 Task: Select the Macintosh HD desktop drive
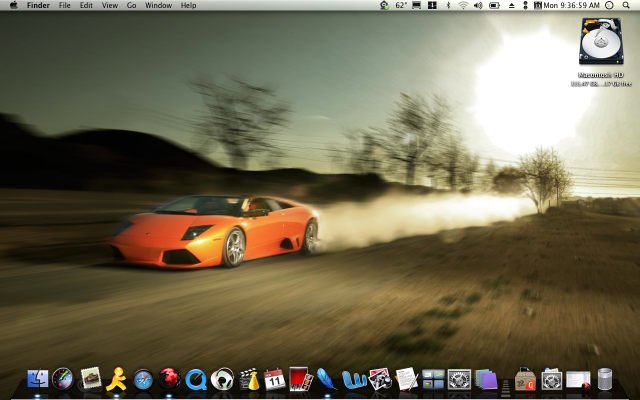pos(601,41)
